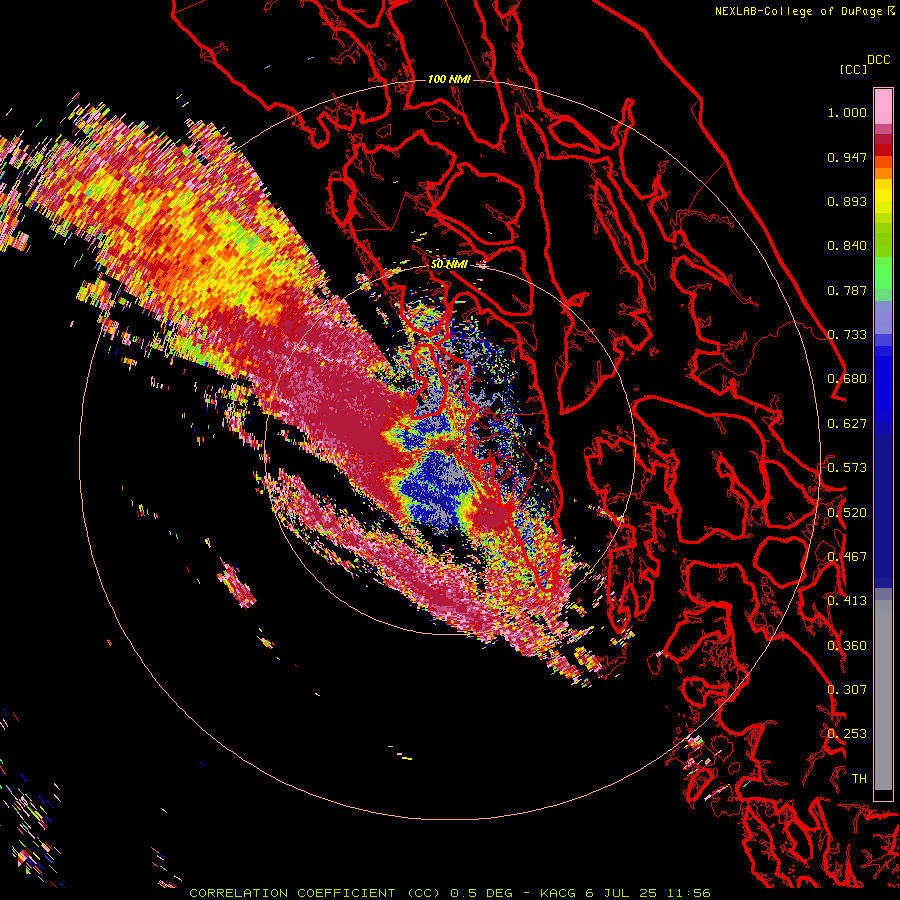Click the gray lower color bar segment
The height and width of the screenshot is (900, 900).
click(x=883, y=695)
